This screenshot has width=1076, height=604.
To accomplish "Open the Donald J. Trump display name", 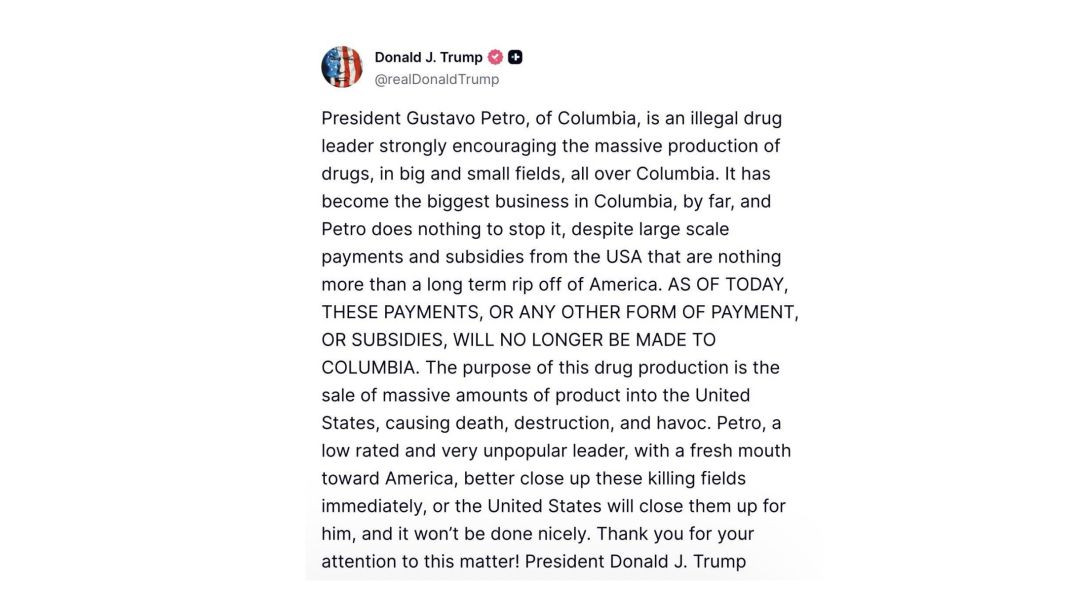I will [x=428, y=57].
